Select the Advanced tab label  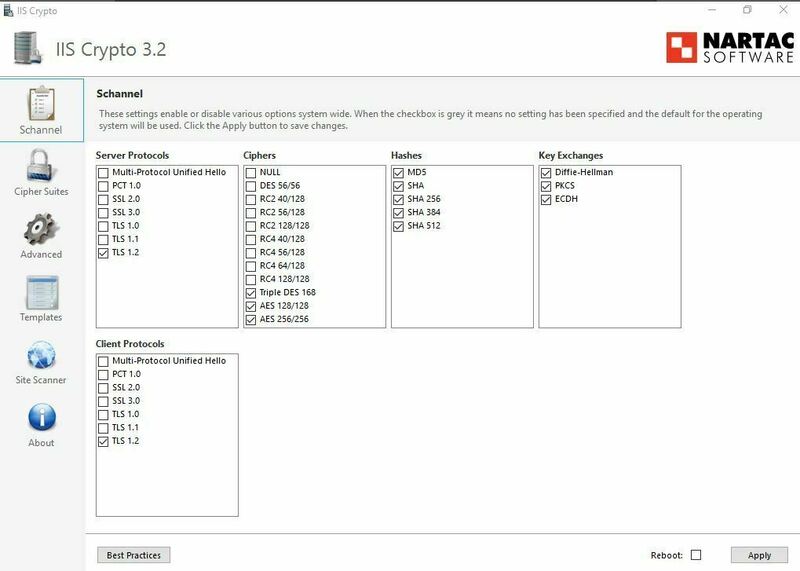tap(41, 255)
